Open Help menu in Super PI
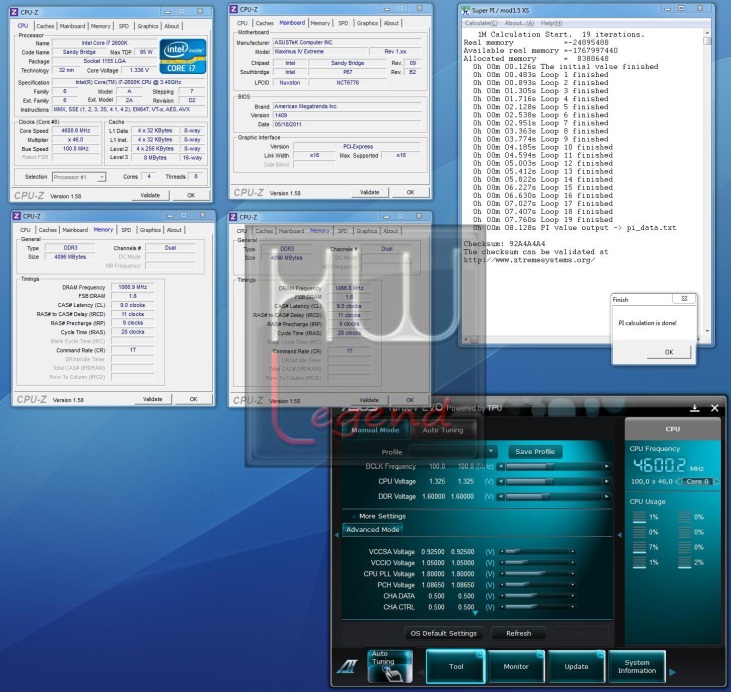Image resolution: width=731 pixels, height=692 pixels. (x=552, y=23)
